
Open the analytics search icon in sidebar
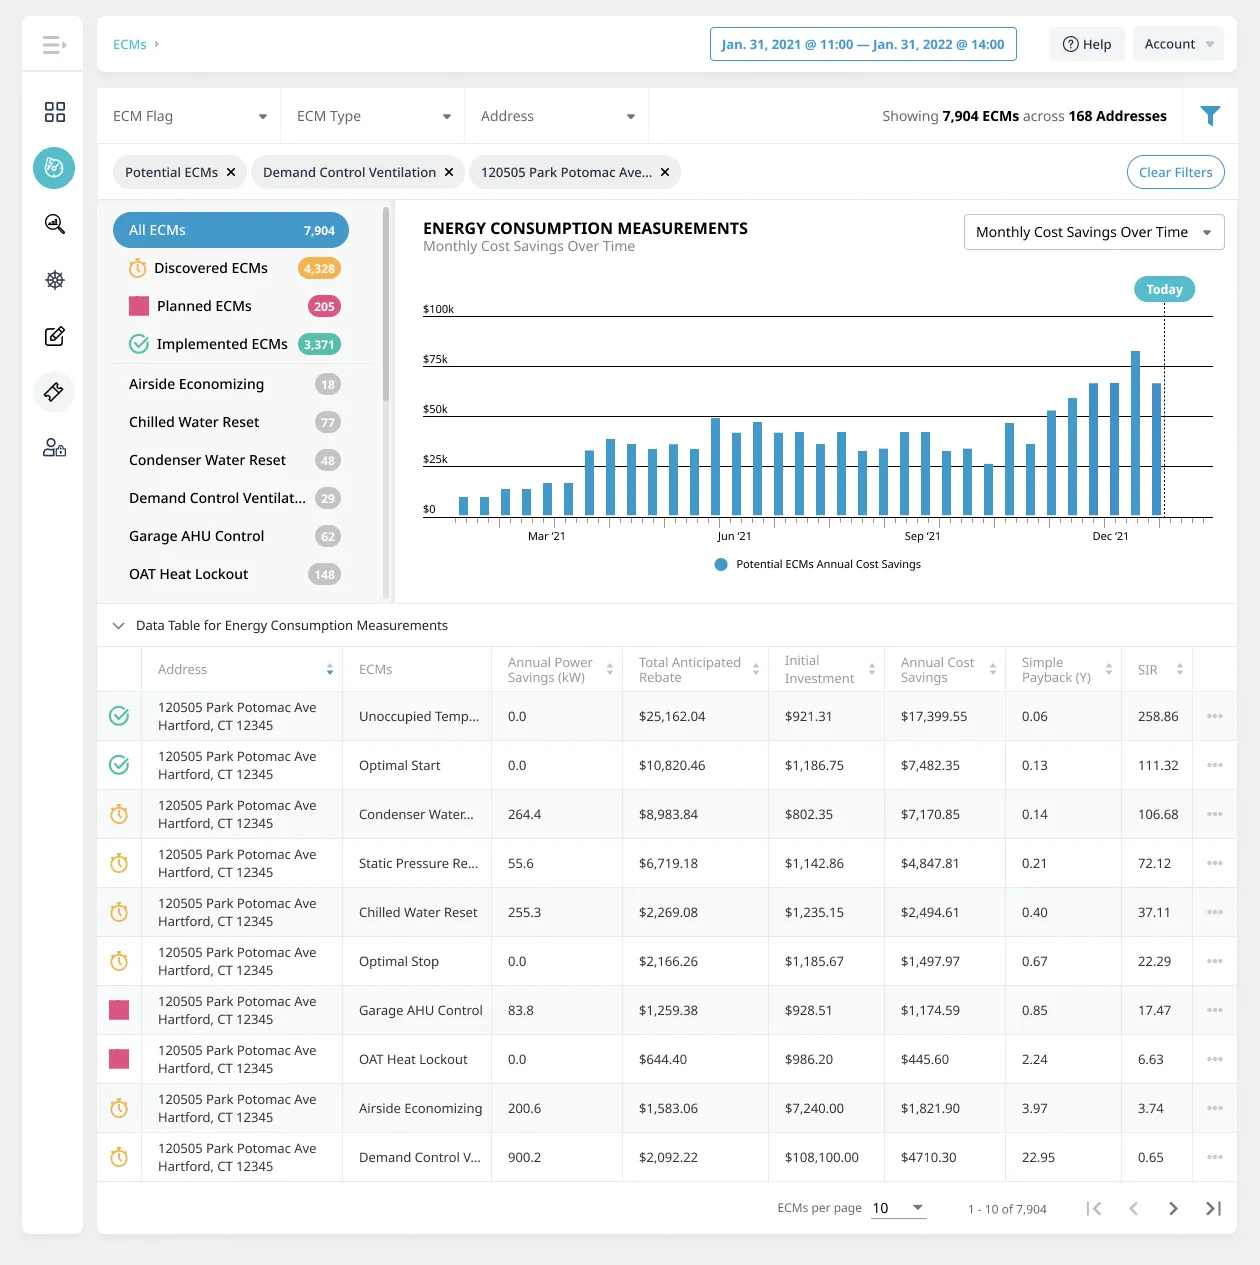tap(55, 224)
